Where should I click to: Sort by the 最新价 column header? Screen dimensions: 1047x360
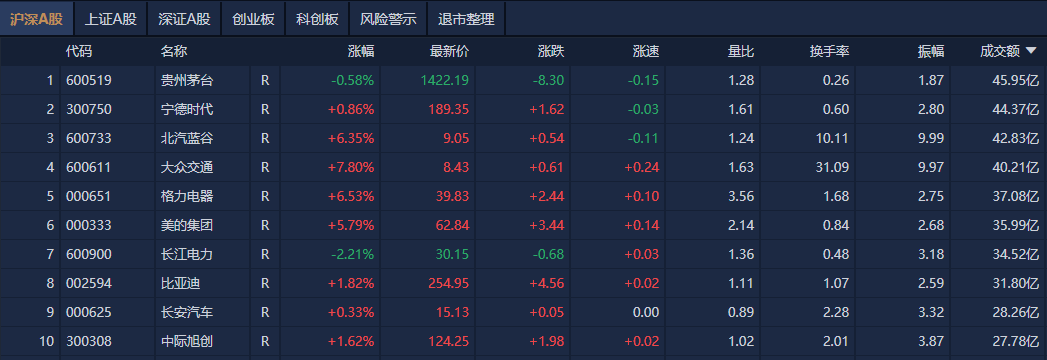click(449, 51)
